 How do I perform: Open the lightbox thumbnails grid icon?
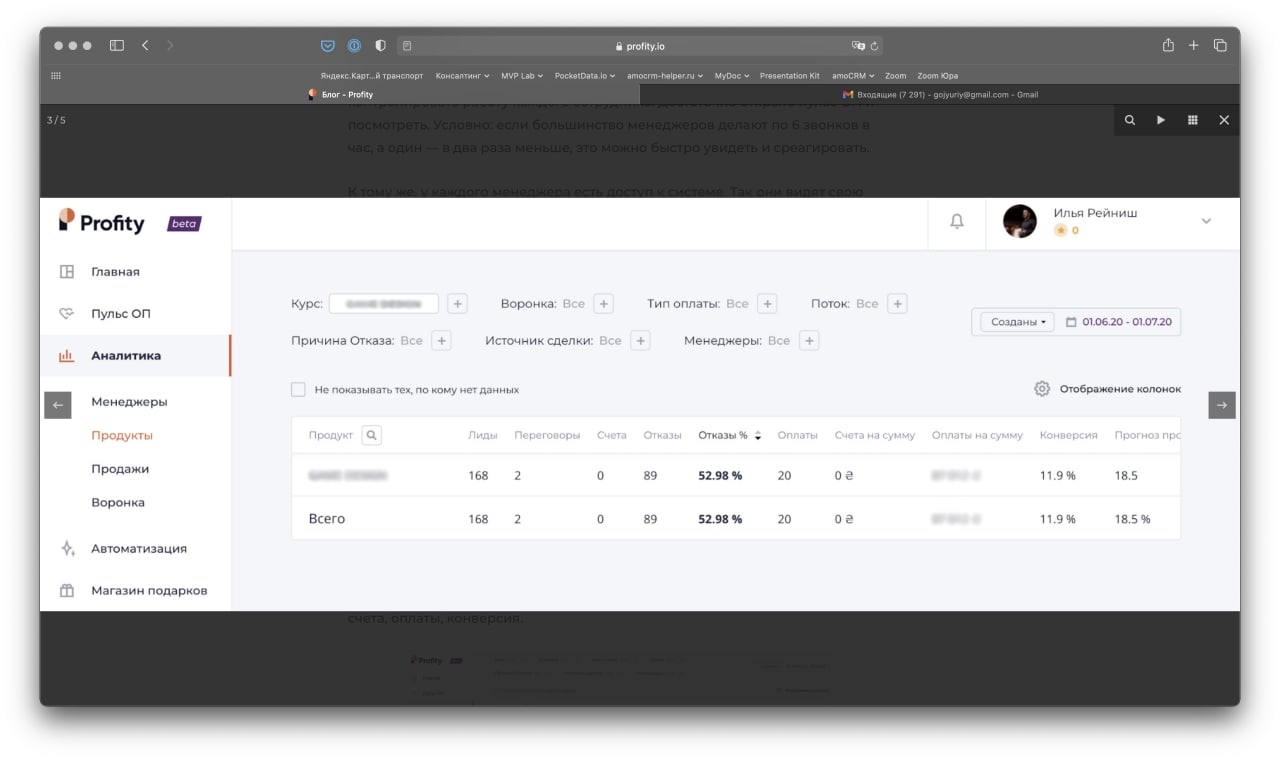1193,120
